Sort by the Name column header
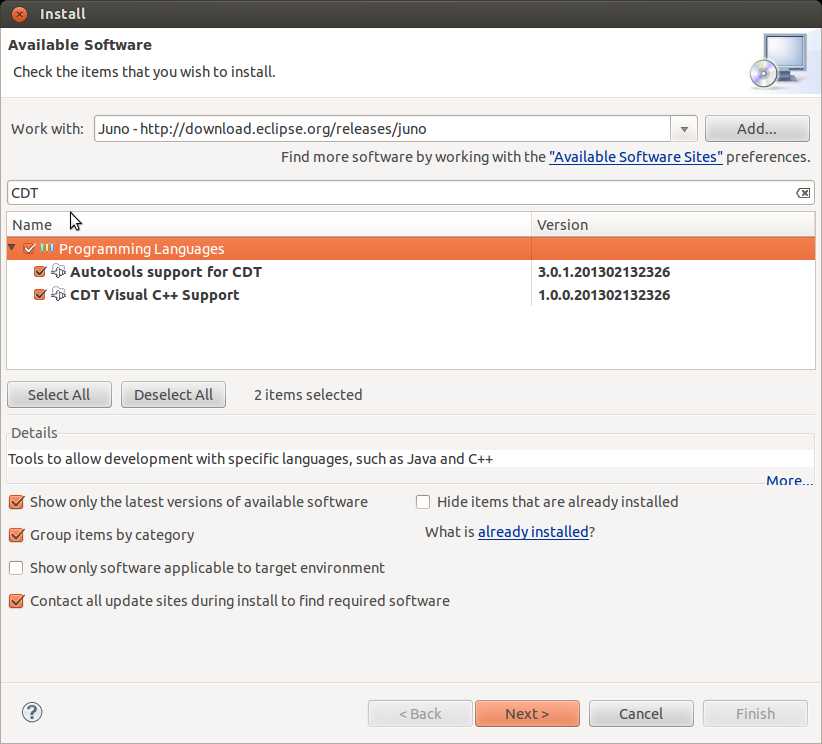Screen dimensions: 822x744 point(269,224)
